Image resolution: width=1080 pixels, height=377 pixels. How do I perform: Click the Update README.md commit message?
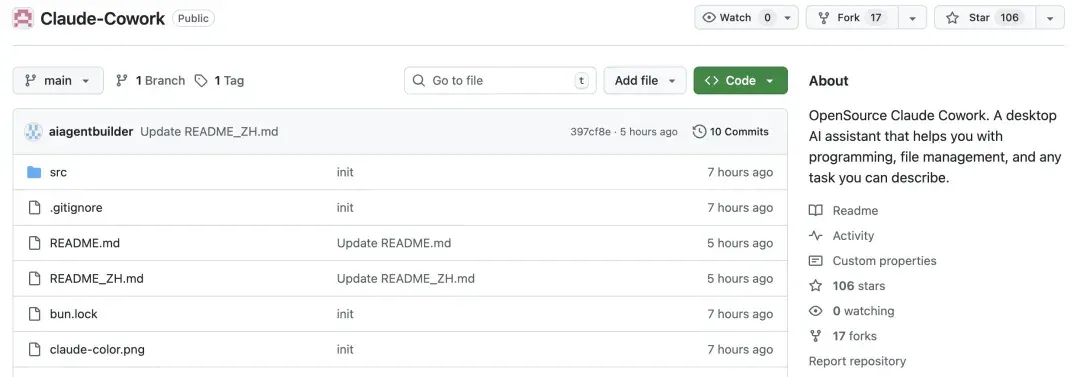pos(394,243)
